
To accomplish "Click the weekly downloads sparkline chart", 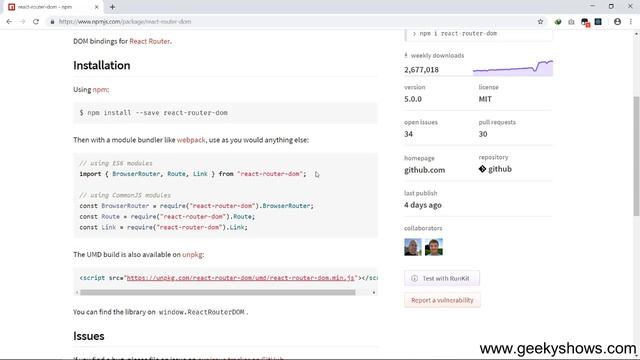I will pos(513,68).
